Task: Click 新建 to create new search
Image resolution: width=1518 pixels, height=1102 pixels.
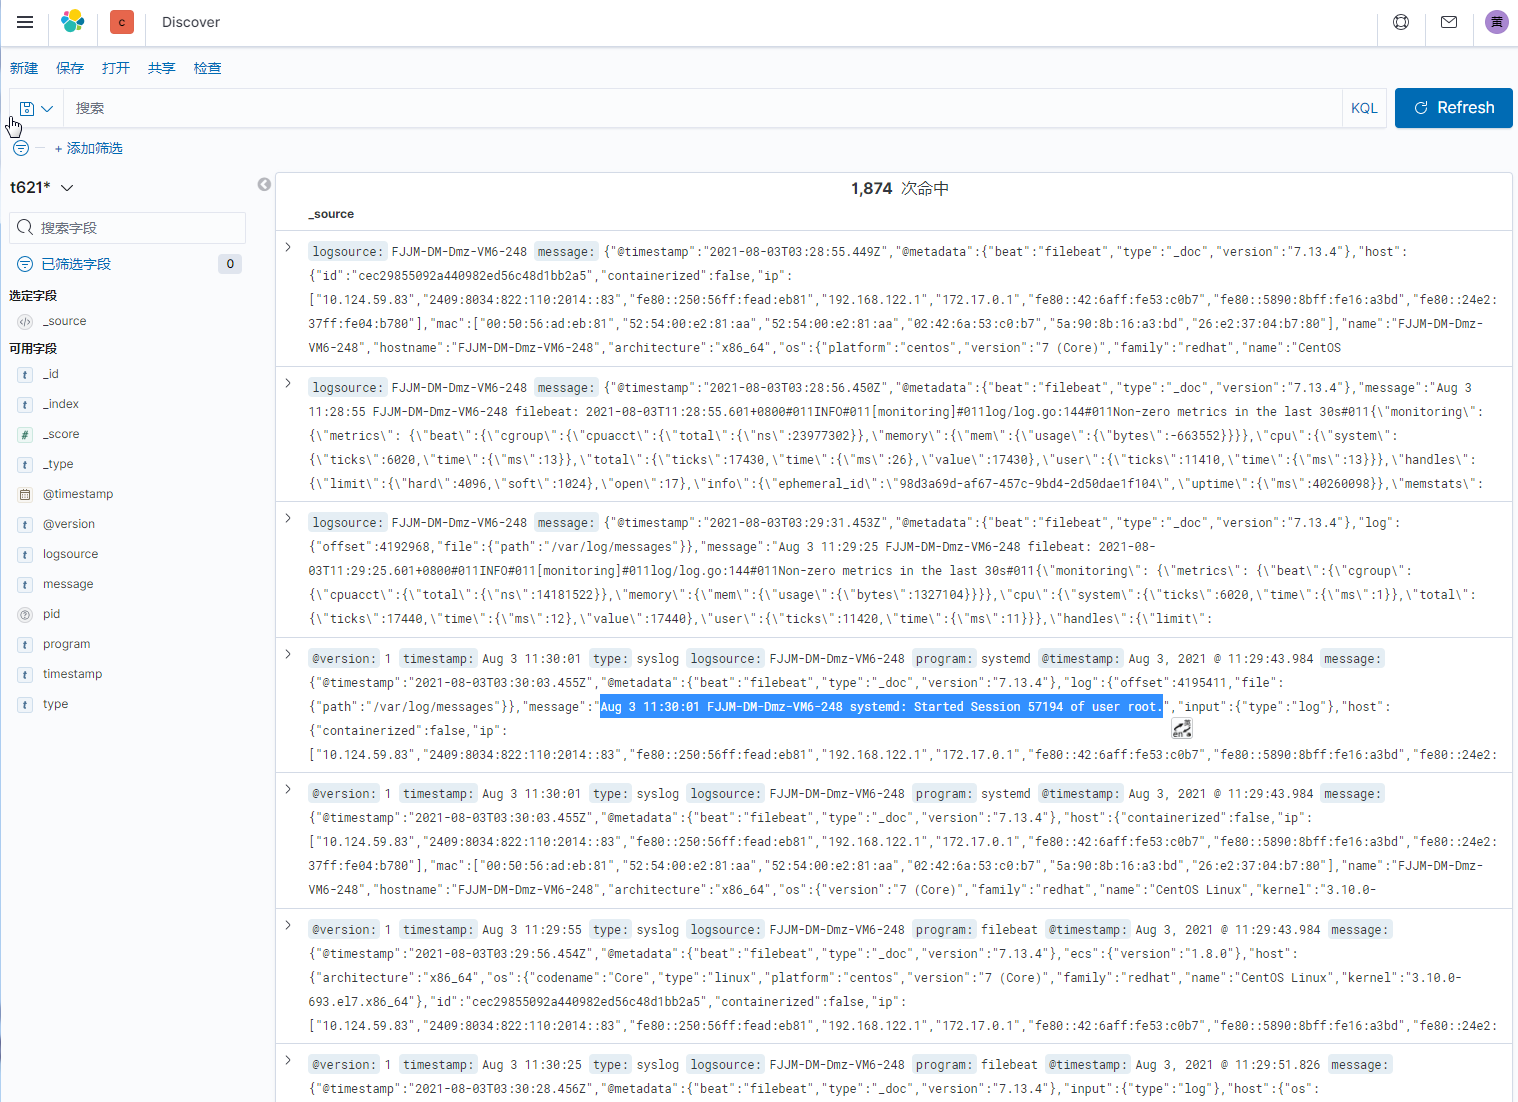Action: [24, 68]
